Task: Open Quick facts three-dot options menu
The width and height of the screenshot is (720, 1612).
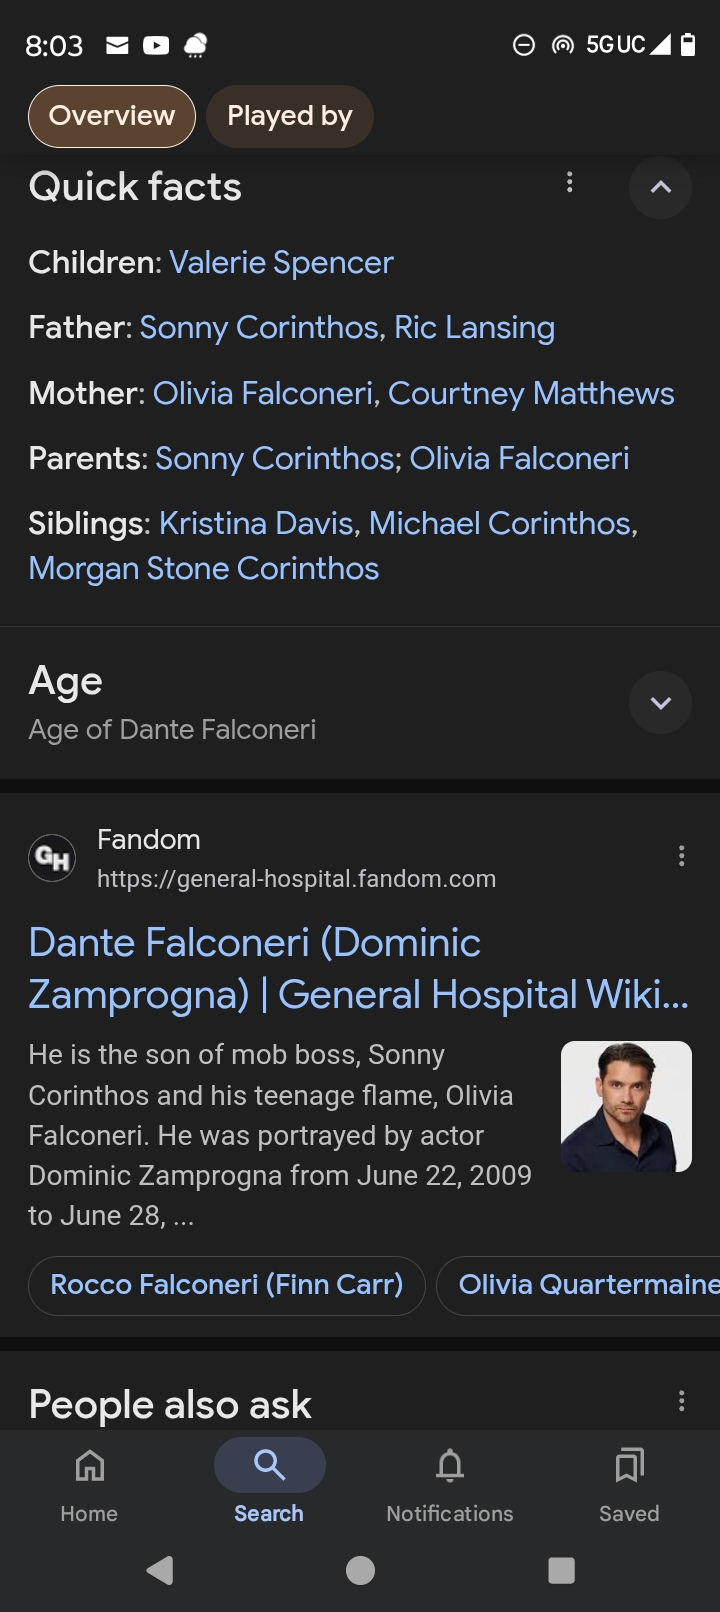Action: [x=569, y=182]
